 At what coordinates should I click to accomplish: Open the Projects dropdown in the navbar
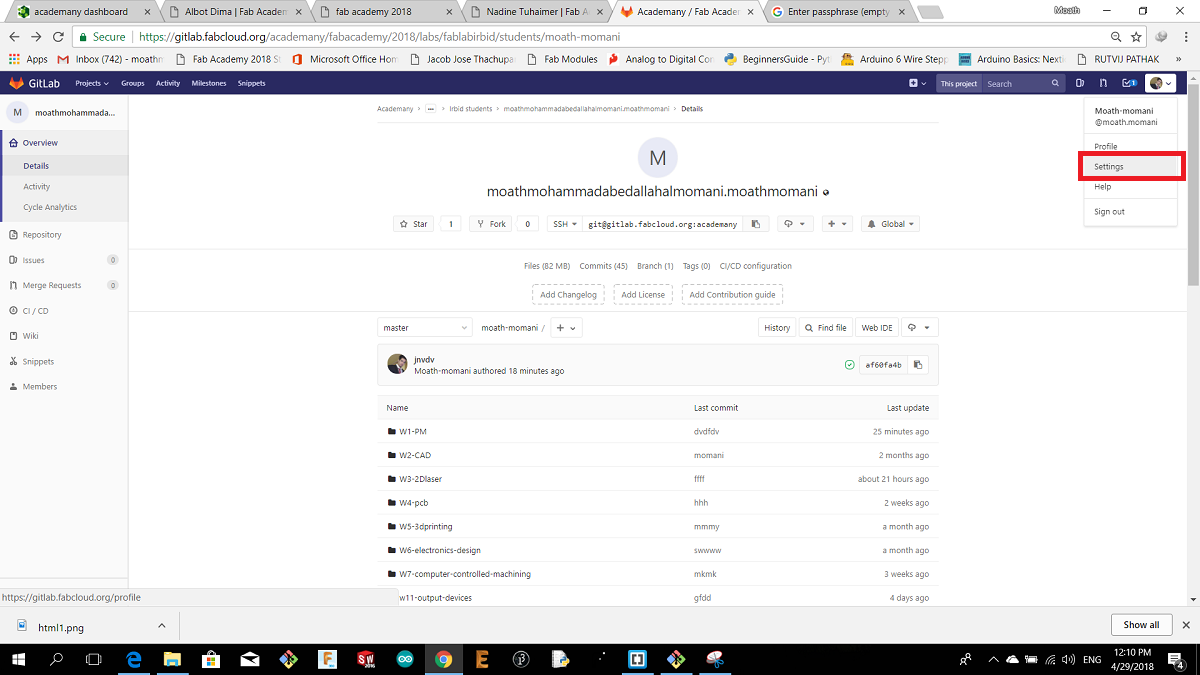click(x=90, y=83)
